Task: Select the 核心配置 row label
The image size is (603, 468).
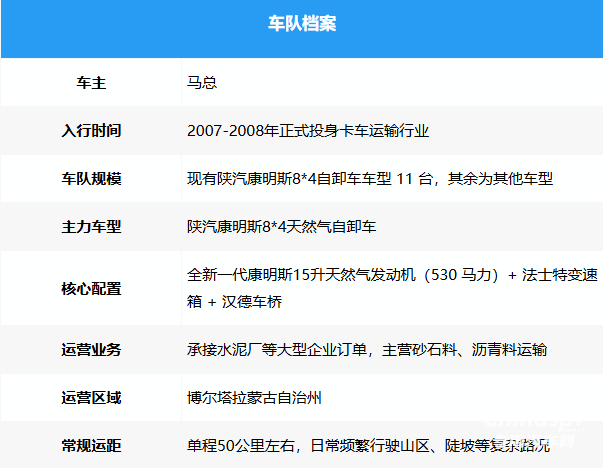Action: (91, 288)
